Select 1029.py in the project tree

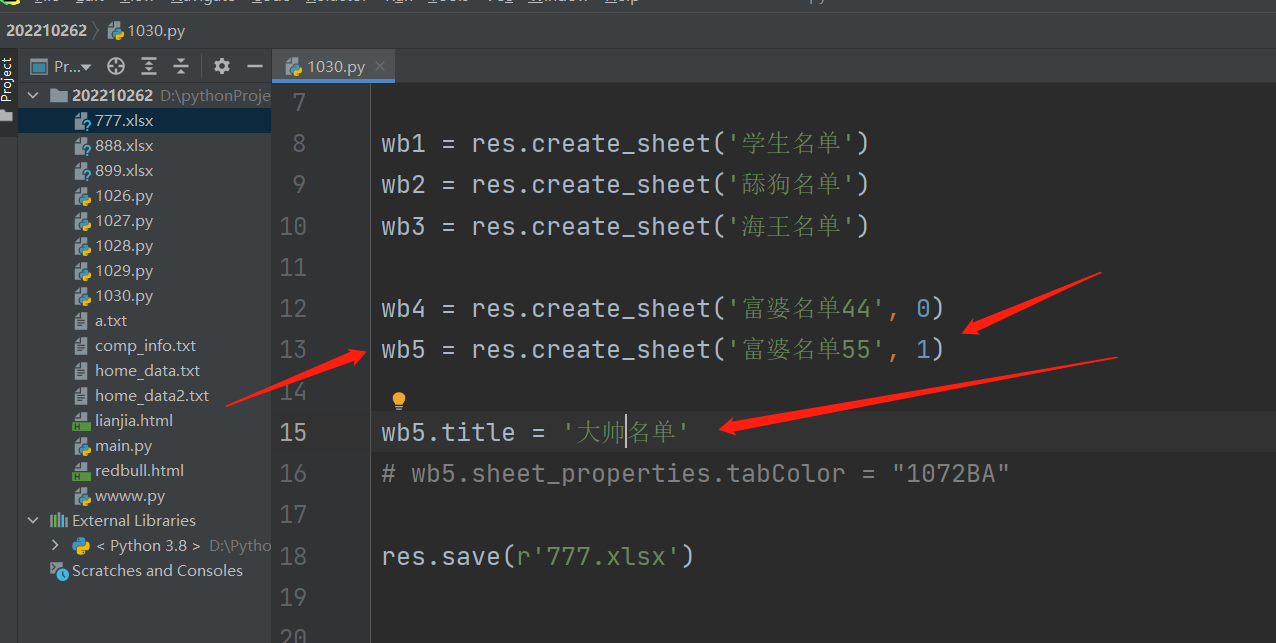coord(124,270)
